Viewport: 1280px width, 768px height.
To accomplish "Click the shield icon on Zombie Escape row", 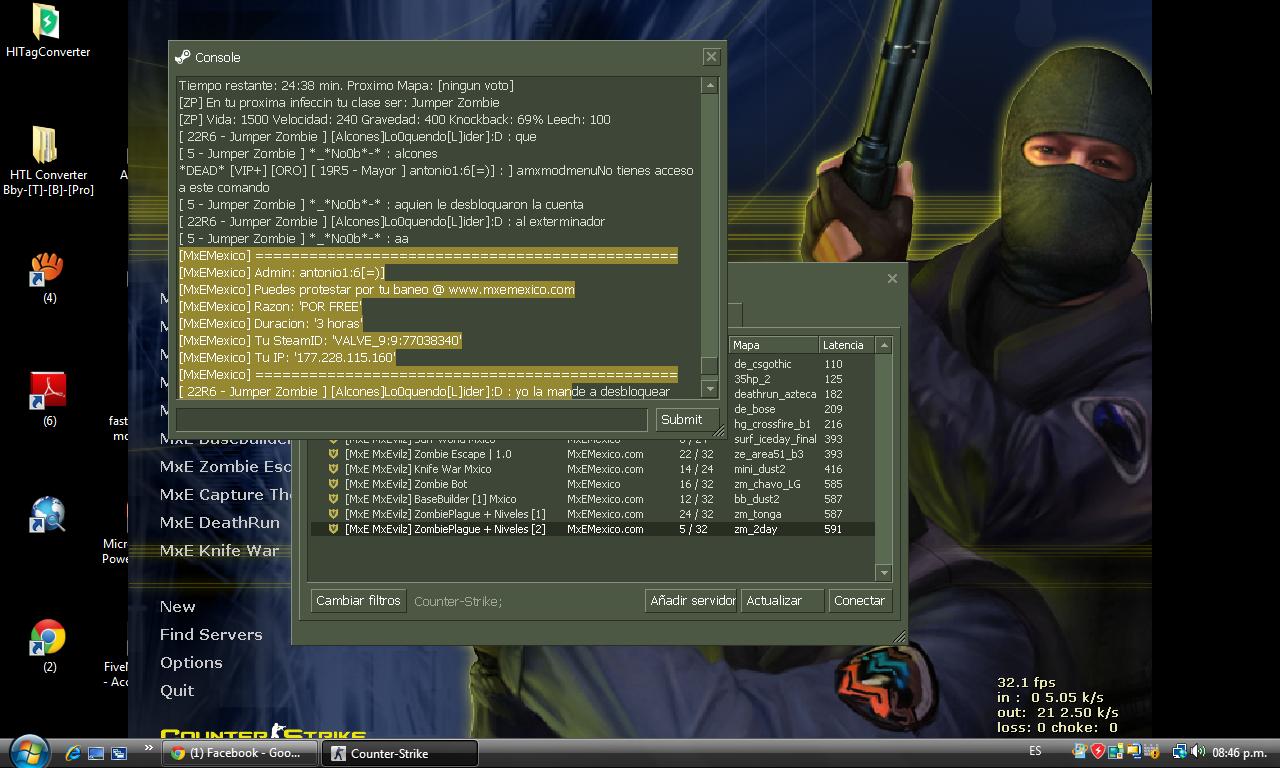I will click(x=333, y=454).
